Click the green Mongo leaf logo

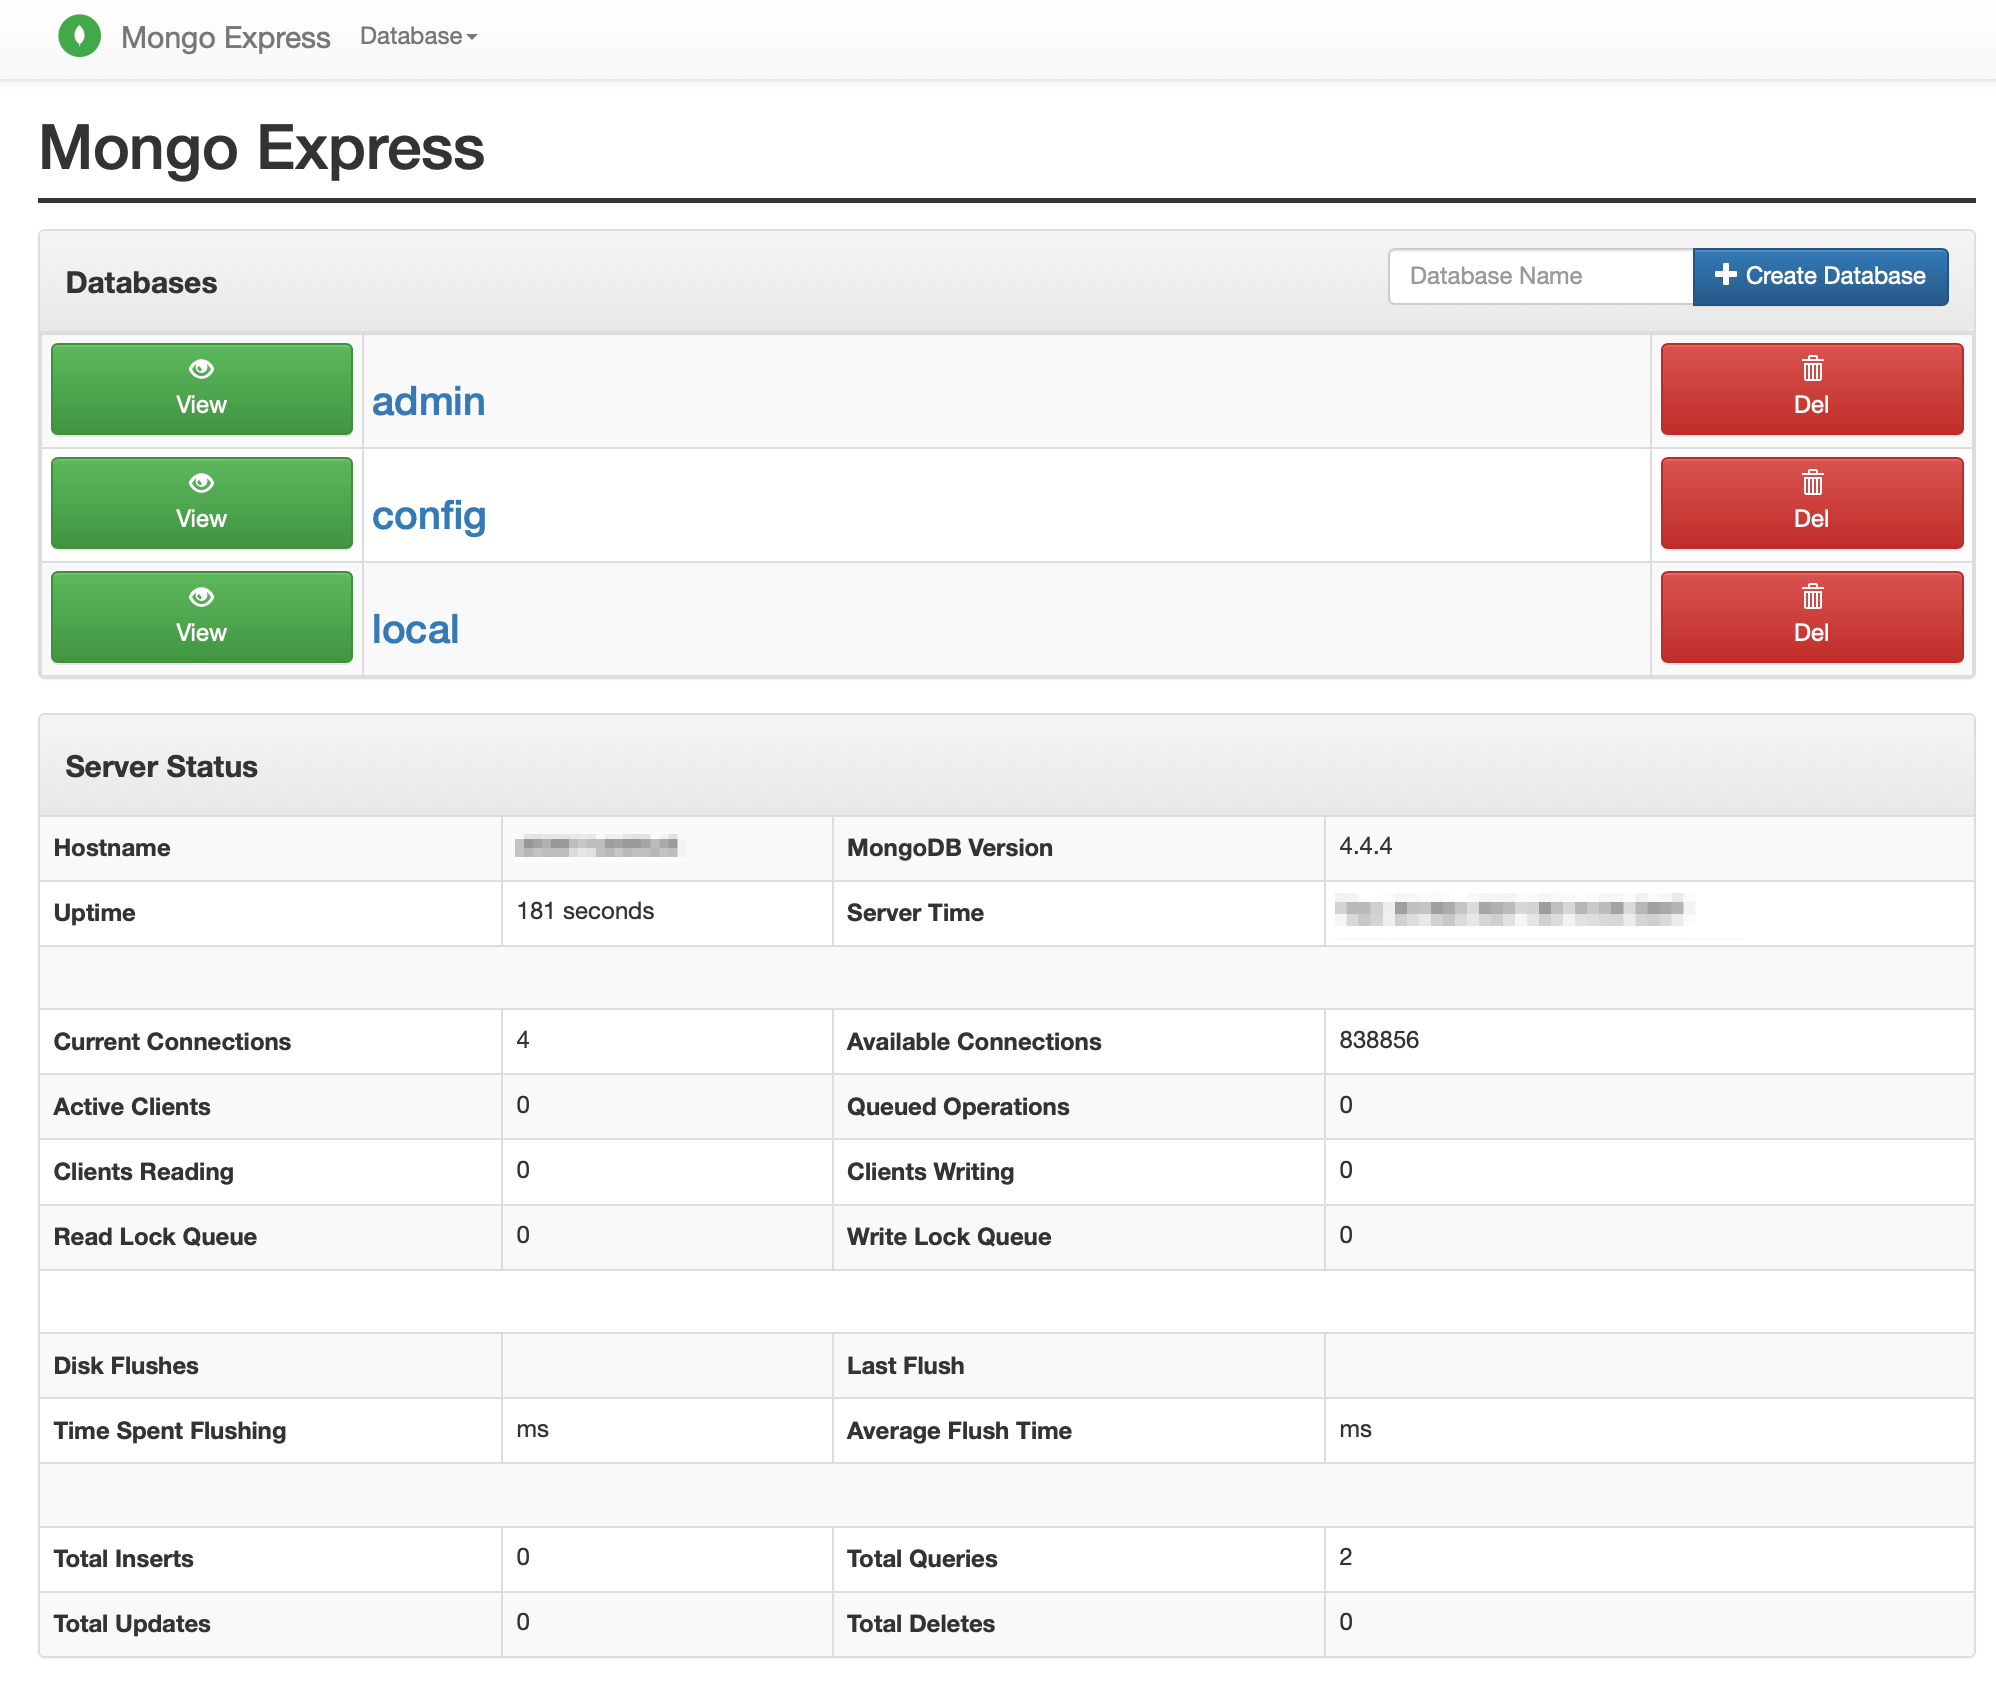click(x=79, y=37)
